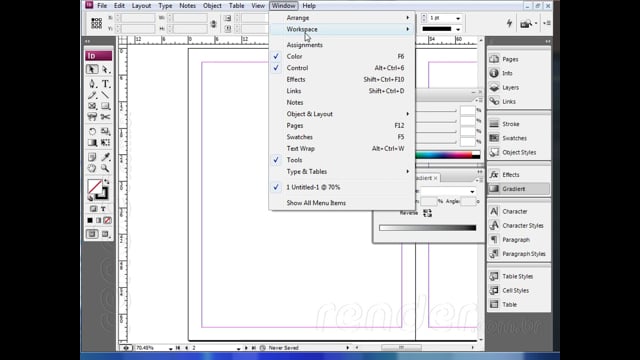Select the Line tool
The width and height of the screenshot is (640, 360).
106,95
